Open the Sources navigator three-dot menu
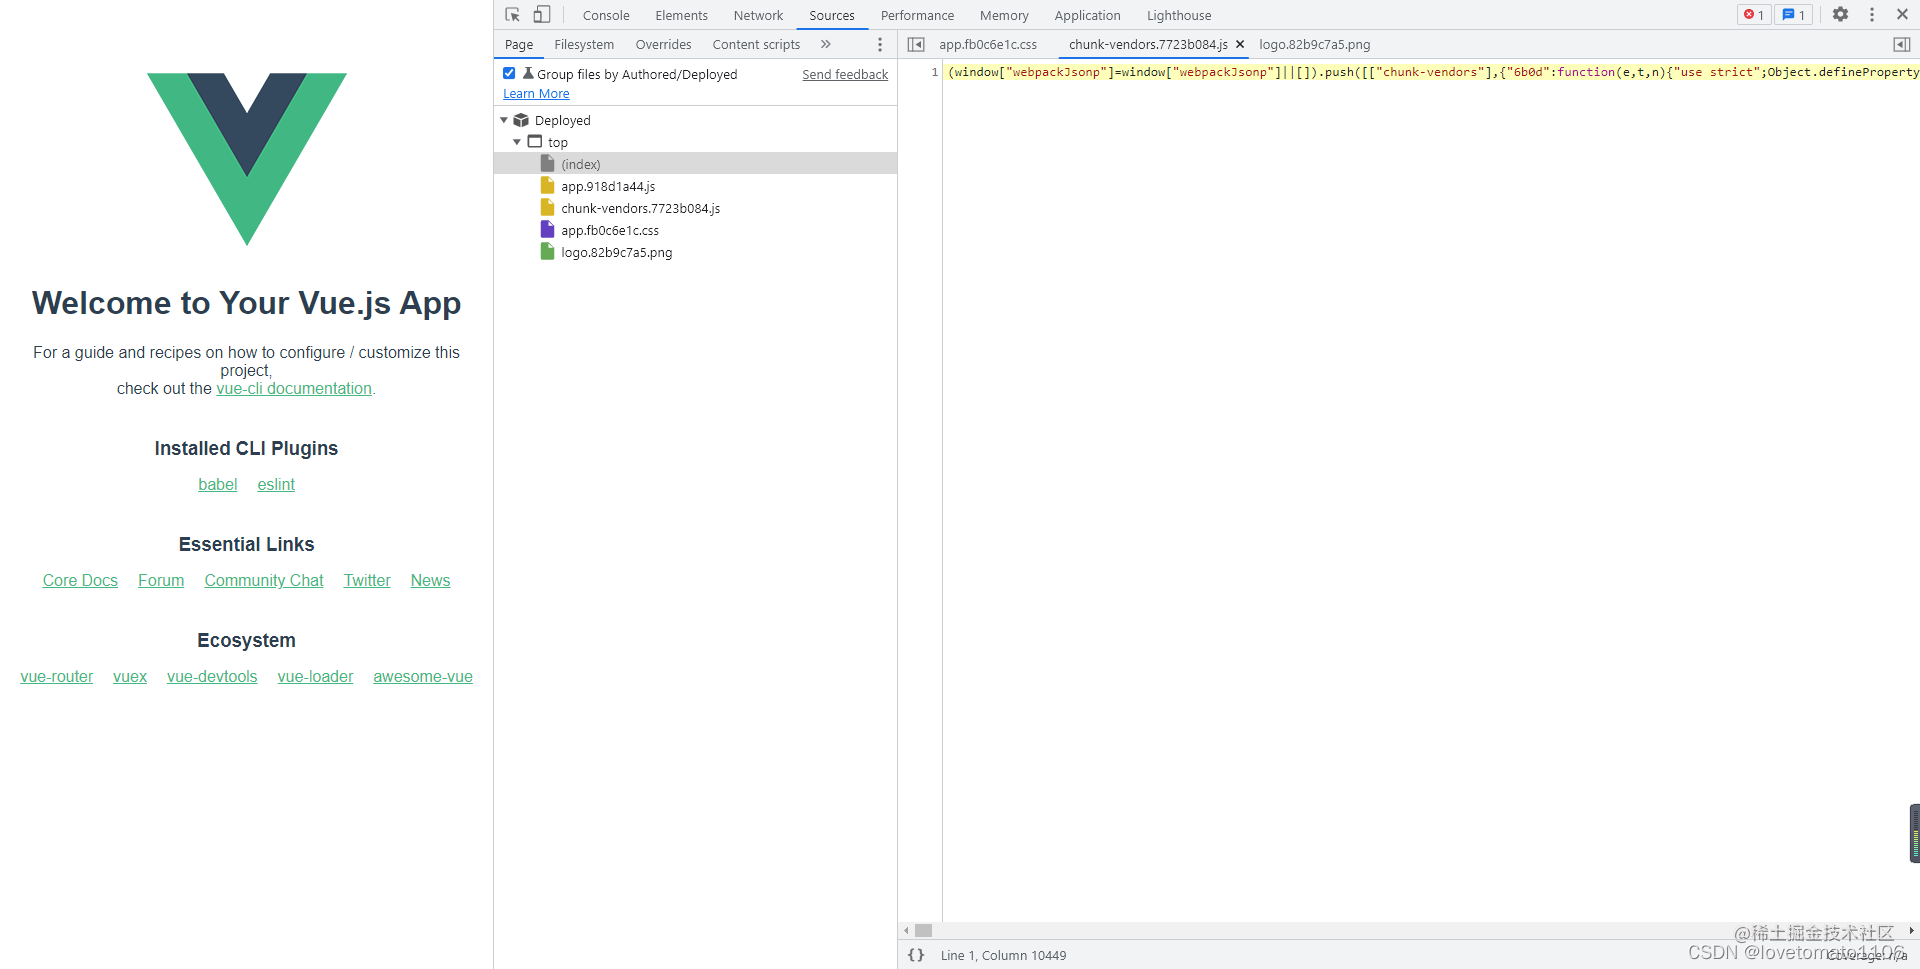This screenshot has height=969, width=1920. [880, 44]
